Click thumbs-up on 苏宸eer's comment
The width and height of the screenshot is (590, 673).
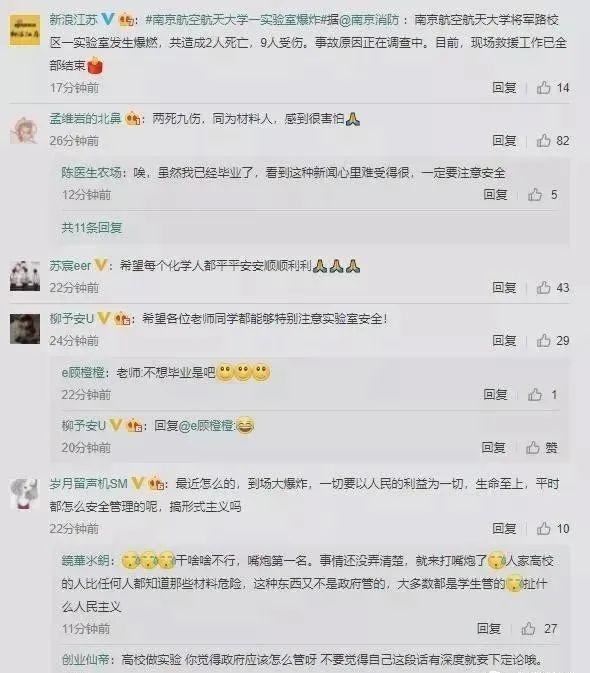(543, 287)
